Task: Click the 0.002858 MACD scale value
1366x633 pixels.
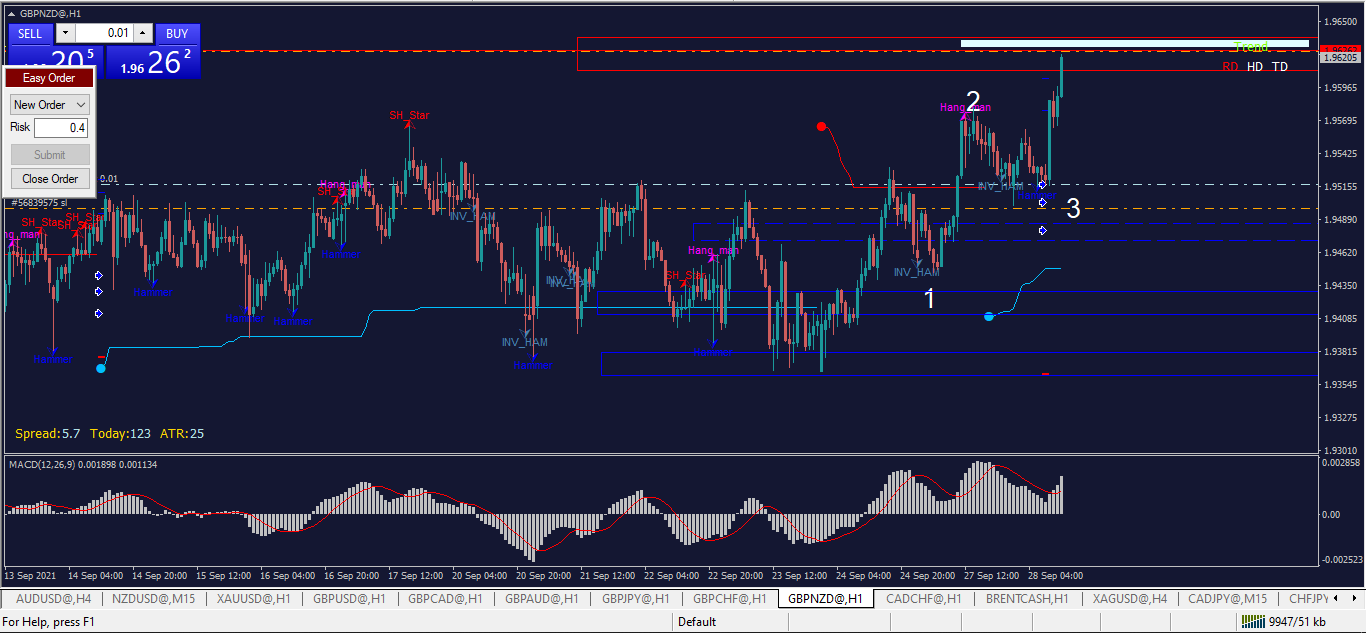Action: [x=1341, y=464]
